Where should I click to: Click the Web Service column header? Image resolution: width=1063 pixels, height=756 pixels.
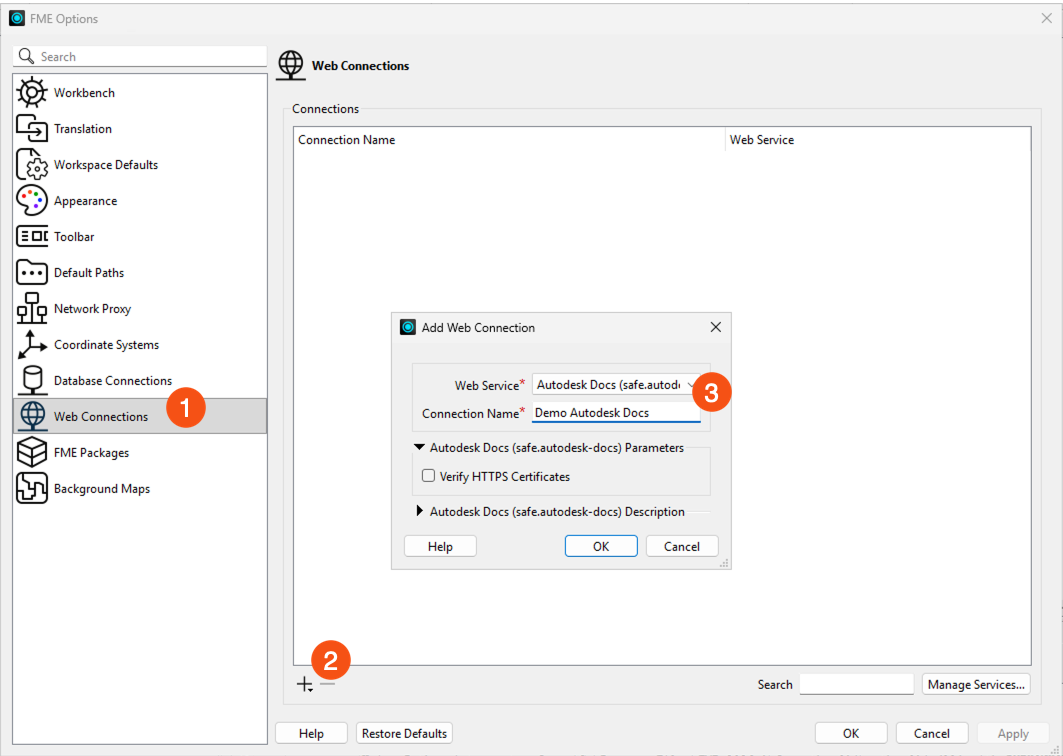(878, 140)
